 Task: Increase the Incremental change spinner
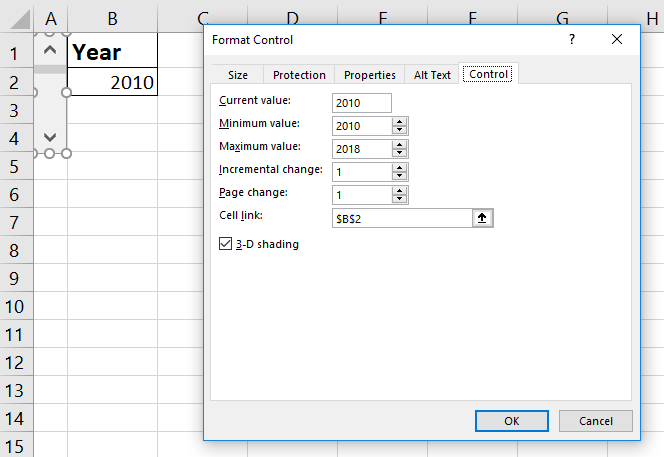coord(399,167)
